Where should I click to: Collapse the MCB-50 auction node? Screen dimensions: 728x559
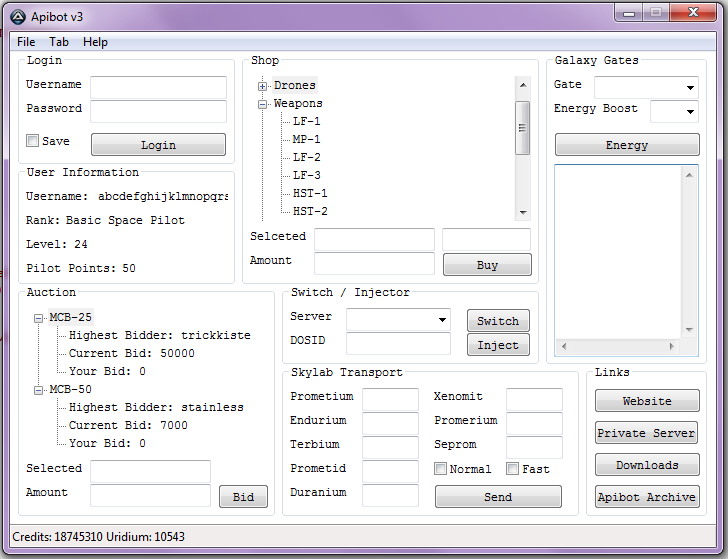(x=38, y=390)
